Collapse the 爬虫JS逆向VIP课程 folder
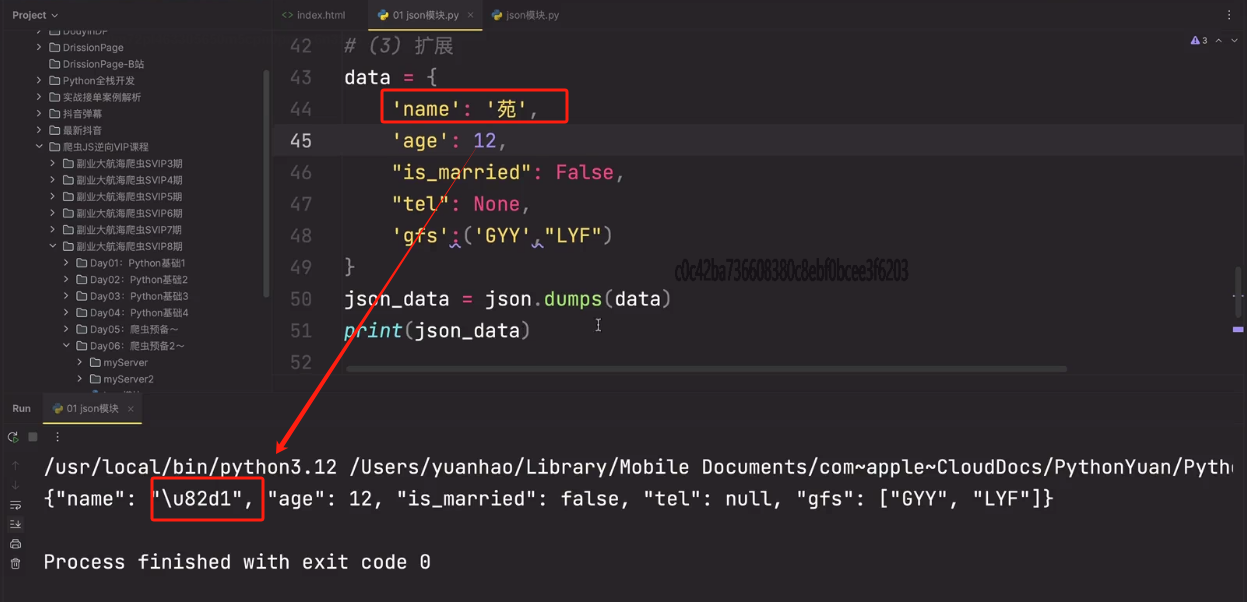 point(40,147)
